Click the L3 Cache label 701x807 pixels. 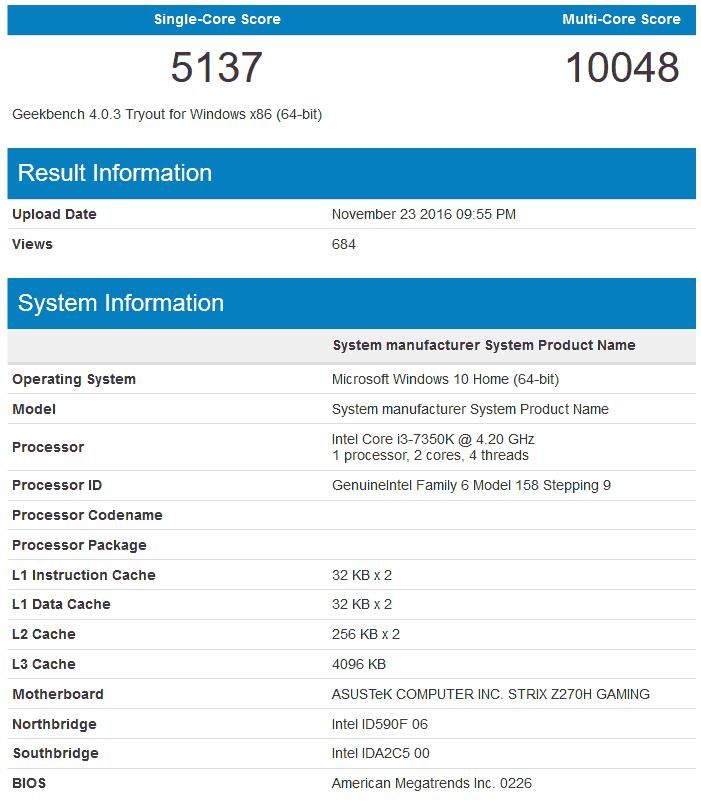(x=44, y=664)
